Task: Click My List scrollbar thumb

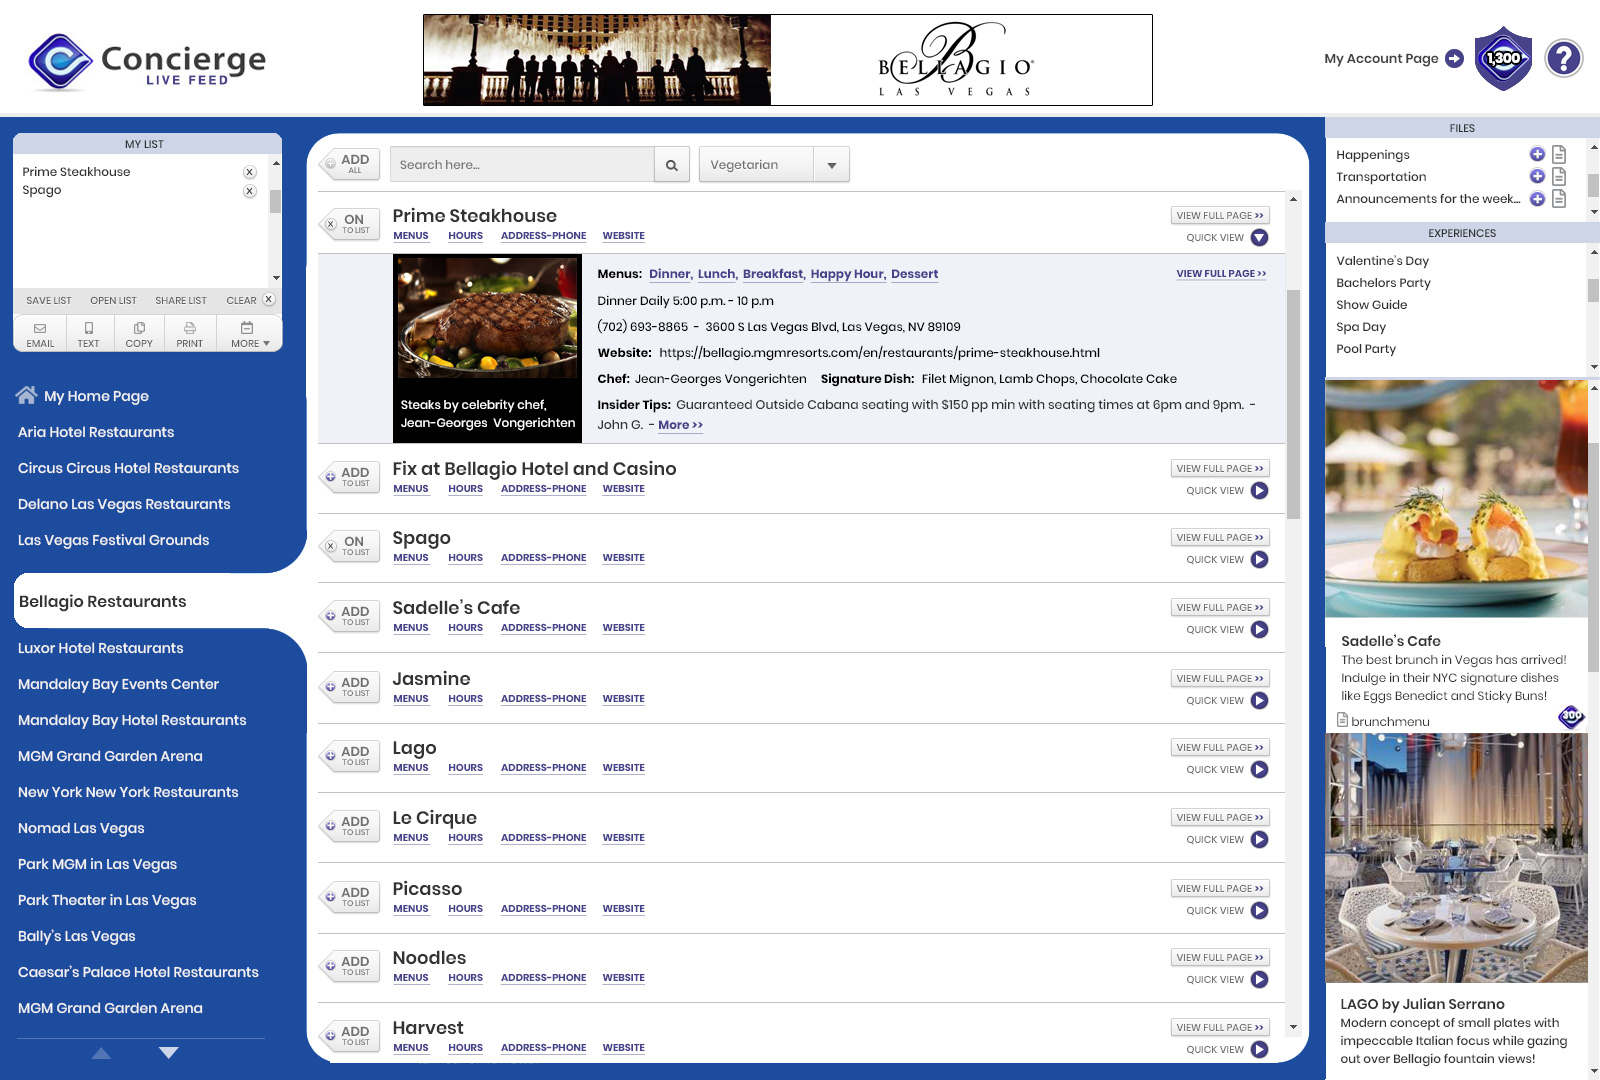Action: pos(275,202)
